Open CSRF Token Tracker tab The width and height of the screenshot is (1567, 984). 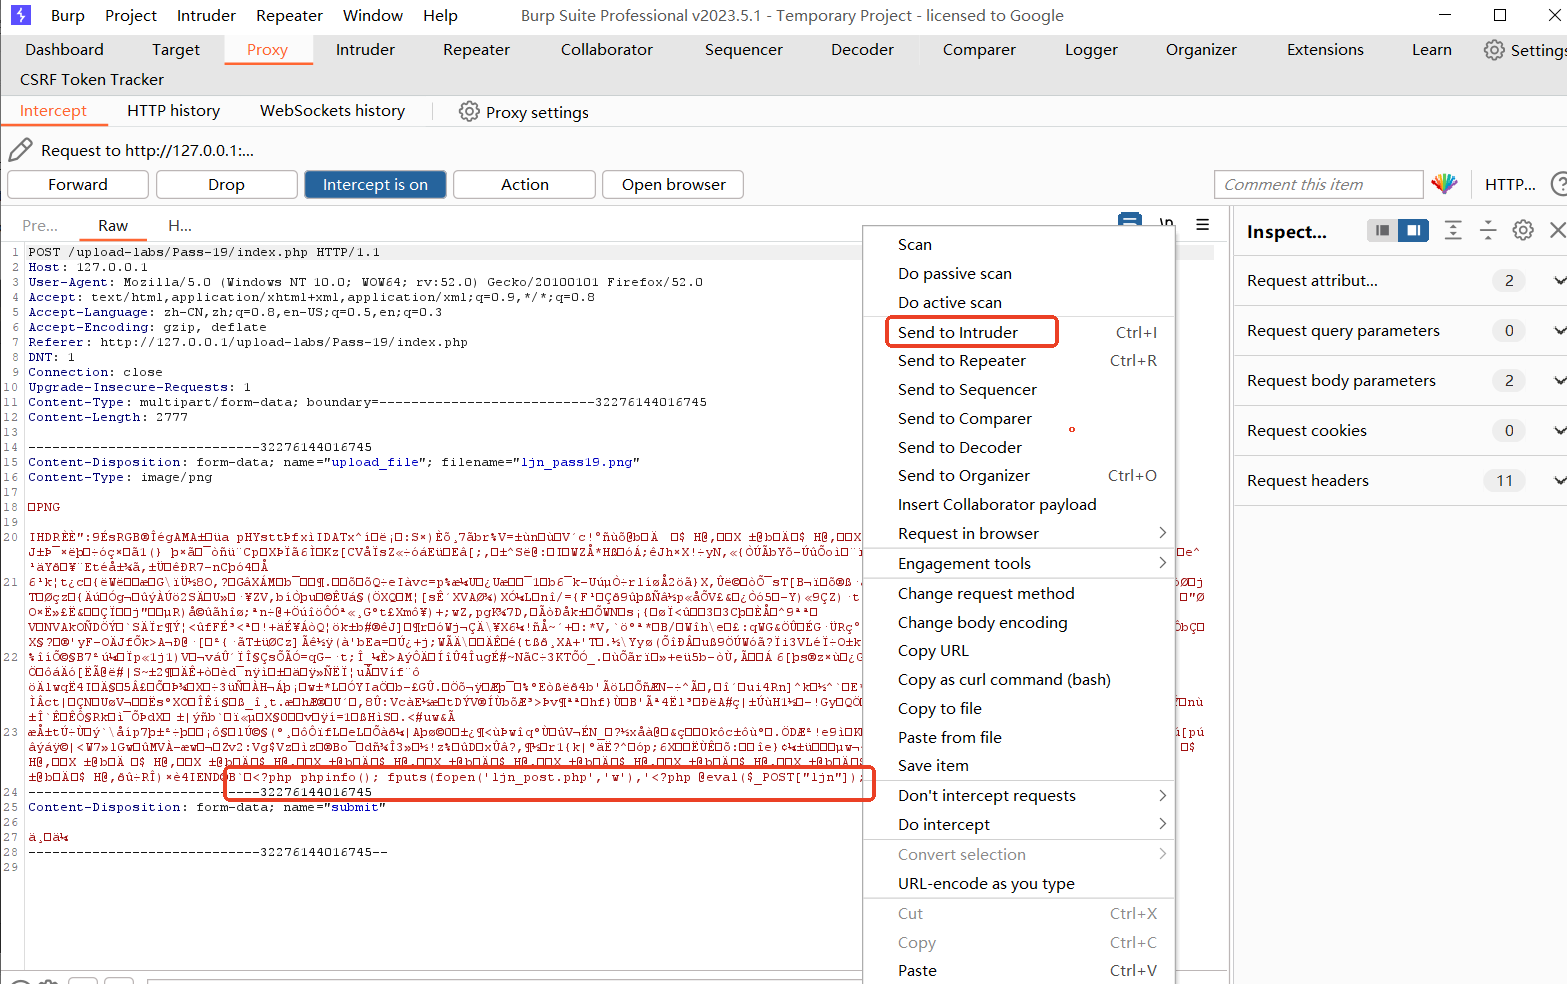tap(91, 79)
